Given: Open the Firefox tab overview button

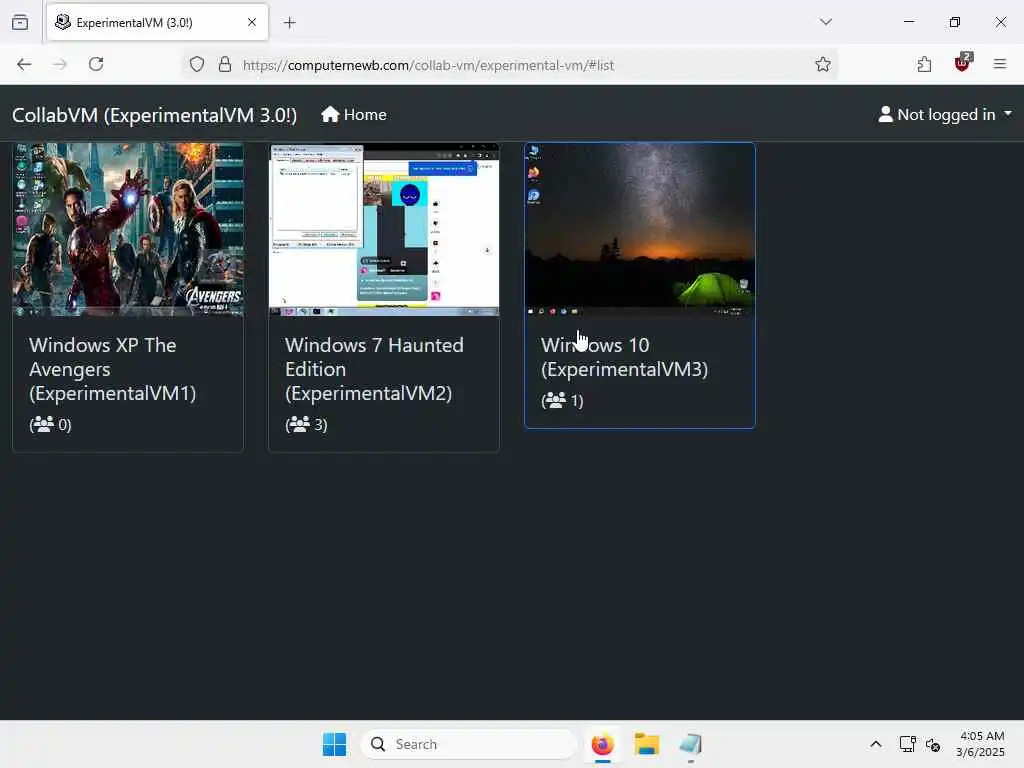Looking at the screenshot, I should click(20, 22).
